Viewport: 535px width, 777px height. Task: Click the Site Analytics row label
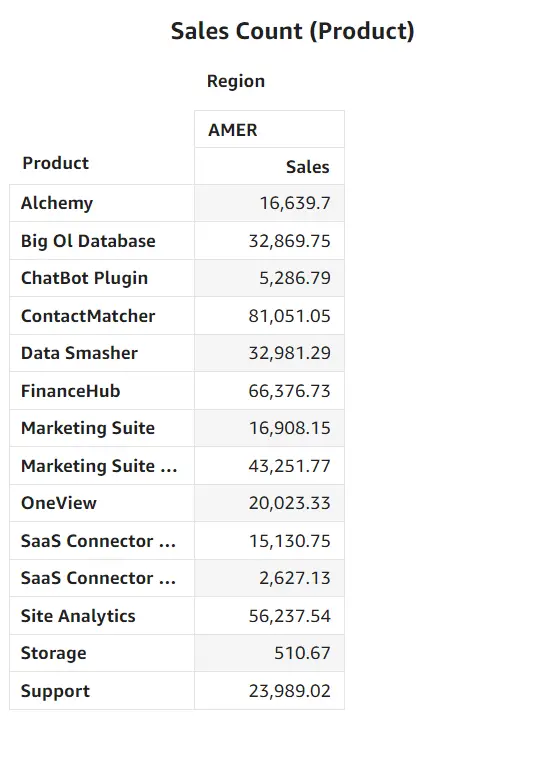pyautogui.click(x=78, y=616)
